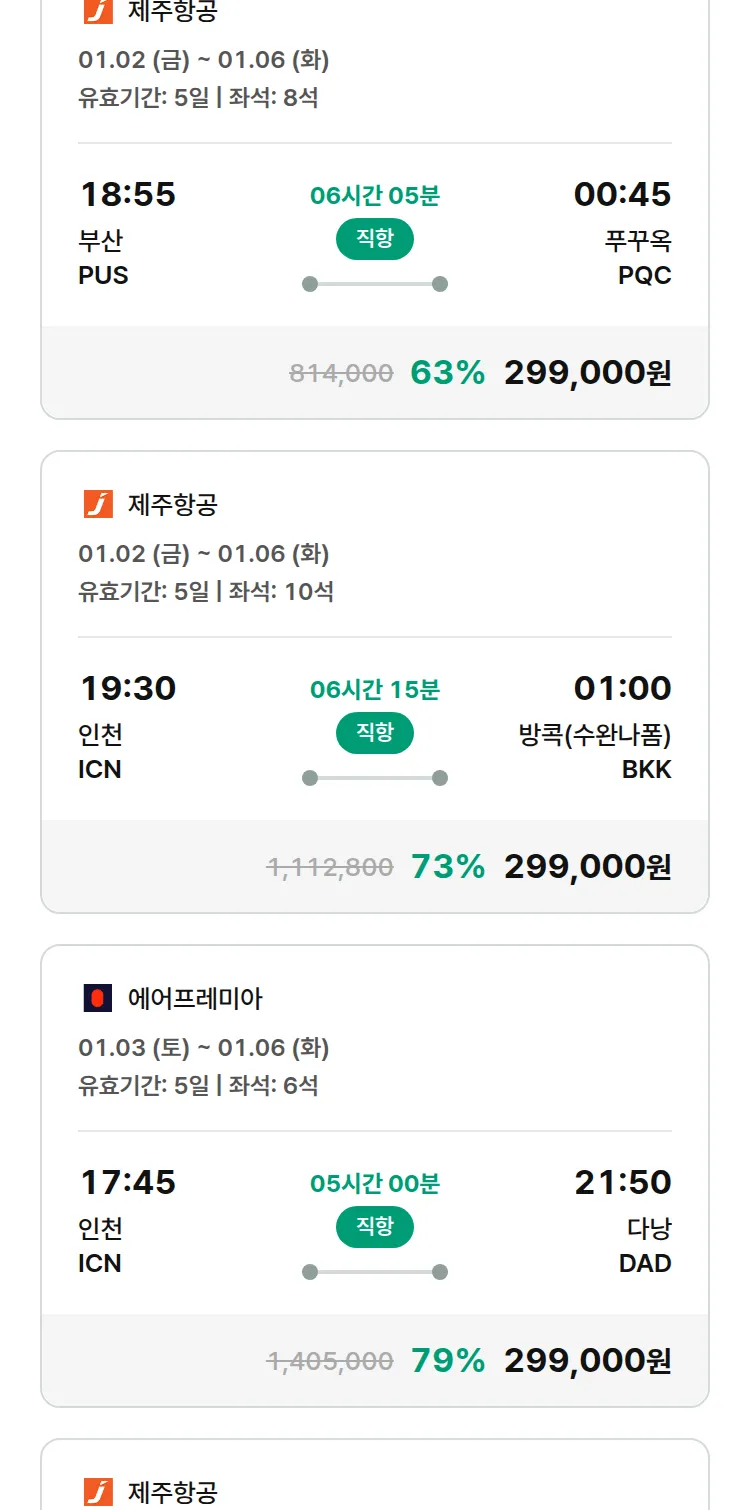Click the route line between PUS and PQC

[375, 284]
